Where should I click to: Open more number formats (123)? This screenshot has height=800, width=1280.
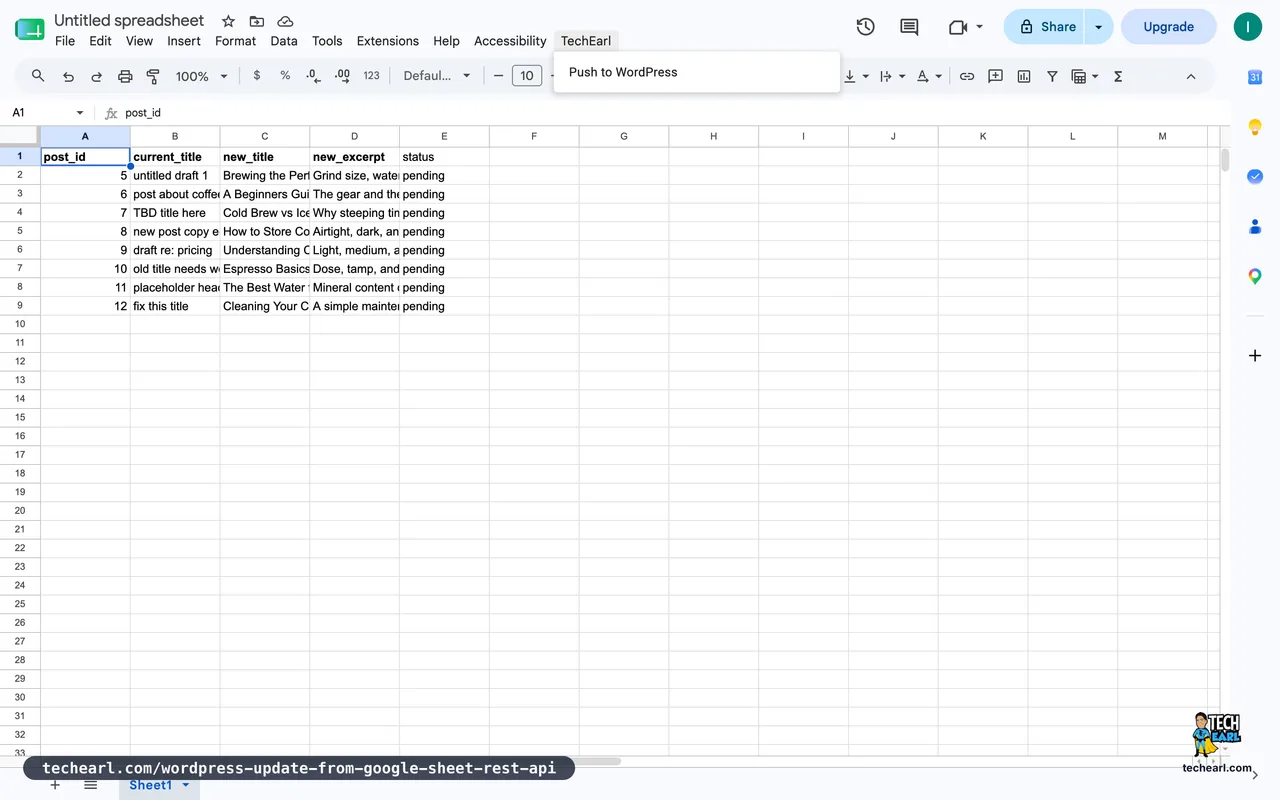tap(371, 76)
